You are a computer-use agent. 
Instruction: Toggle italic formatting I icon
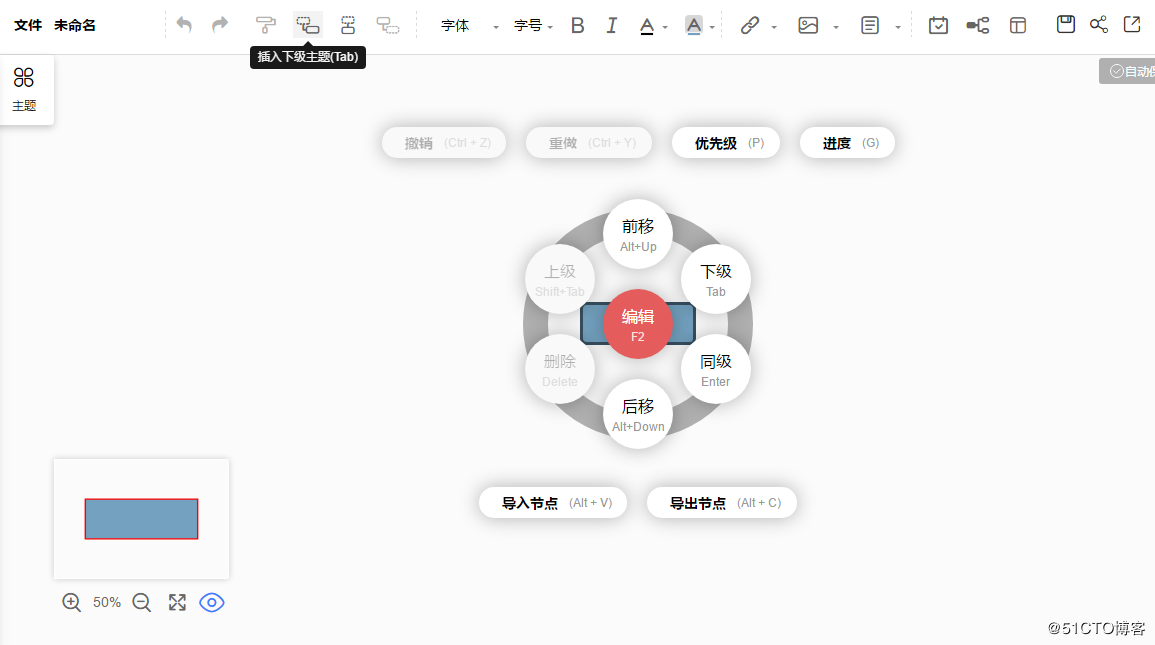tap(611, 26)
